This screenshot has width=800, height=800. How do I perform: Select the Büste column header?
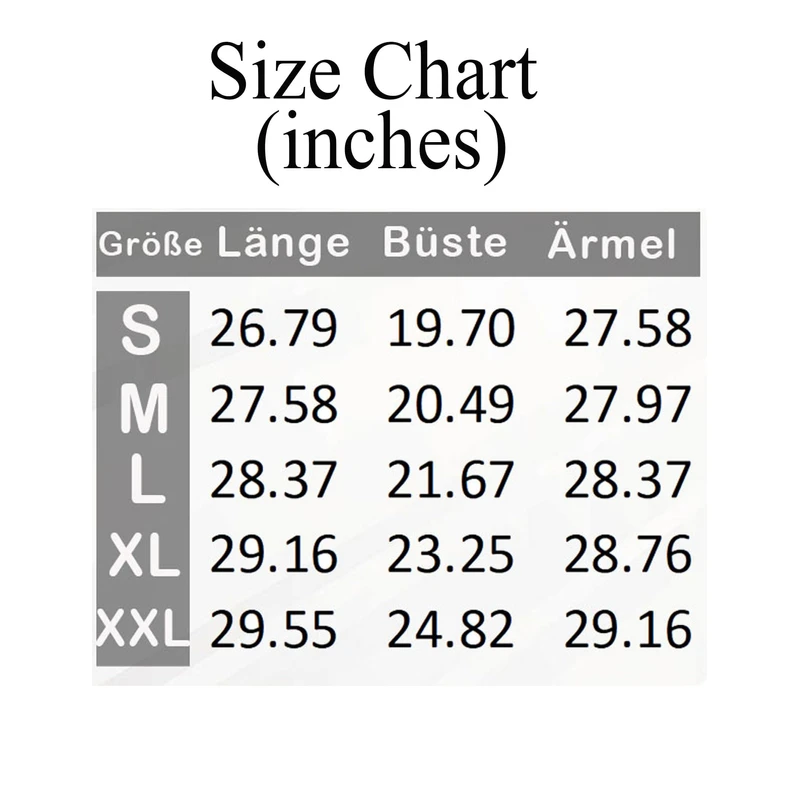[444, 243]
